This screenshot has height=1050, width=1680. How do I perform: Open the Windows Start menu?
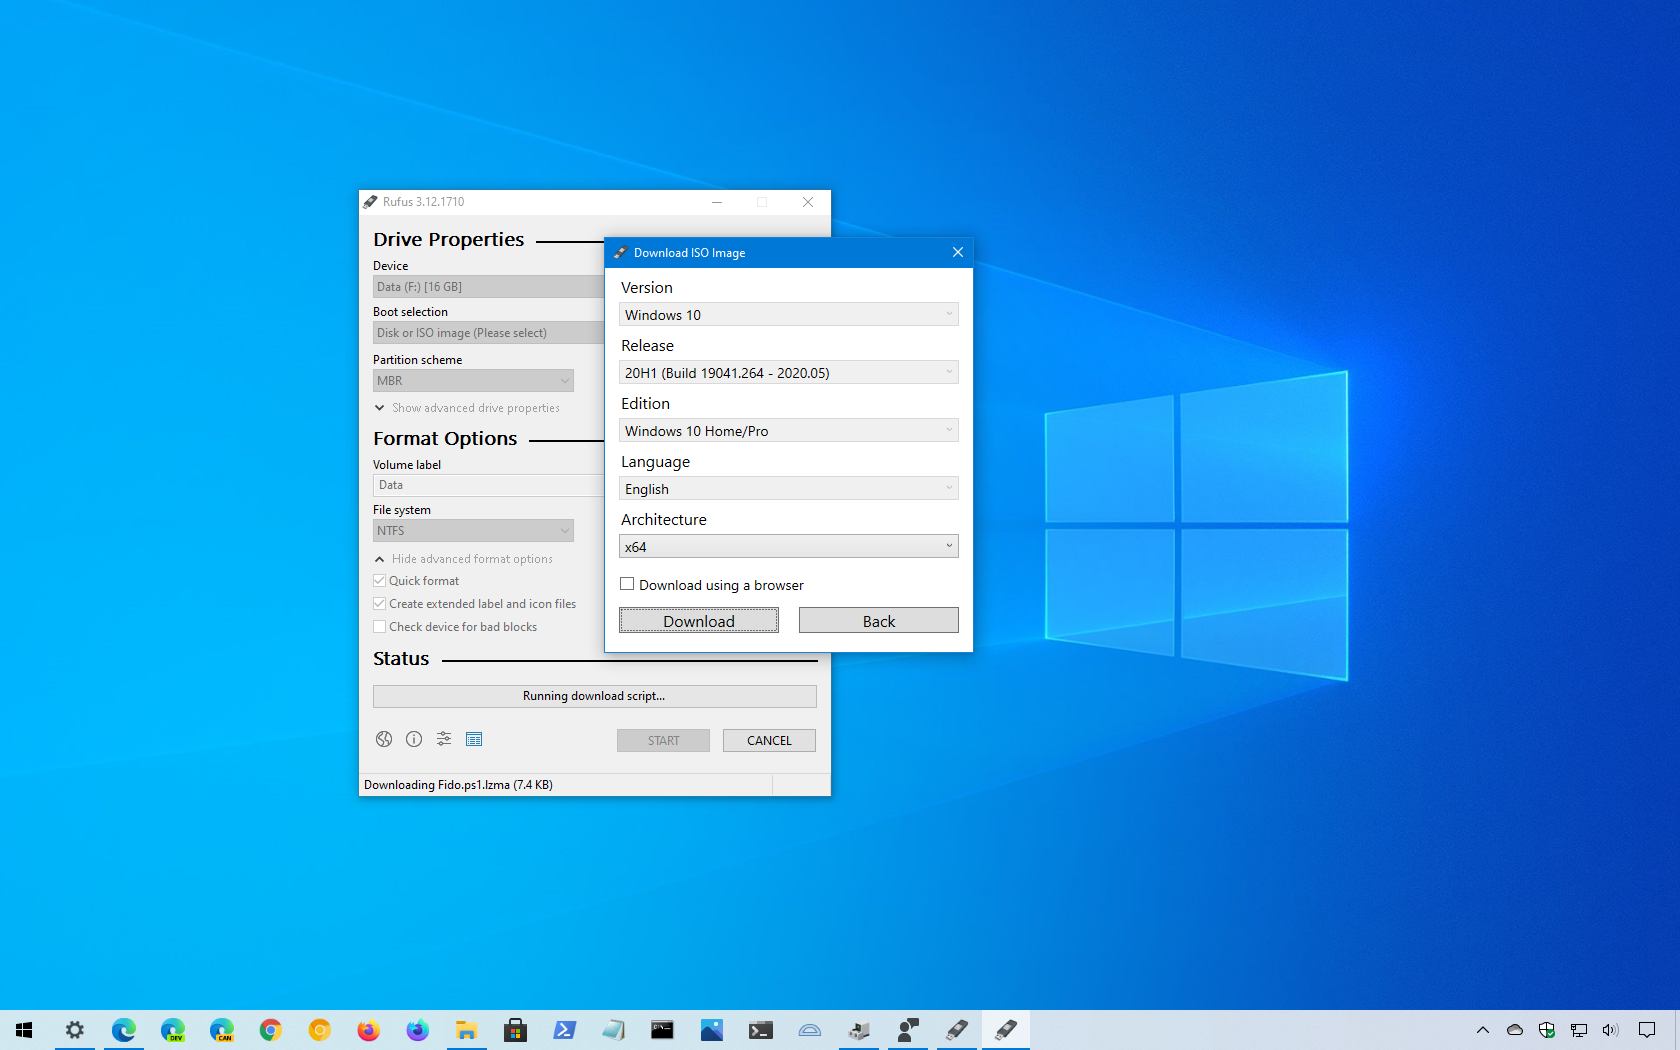point(24,1030)
